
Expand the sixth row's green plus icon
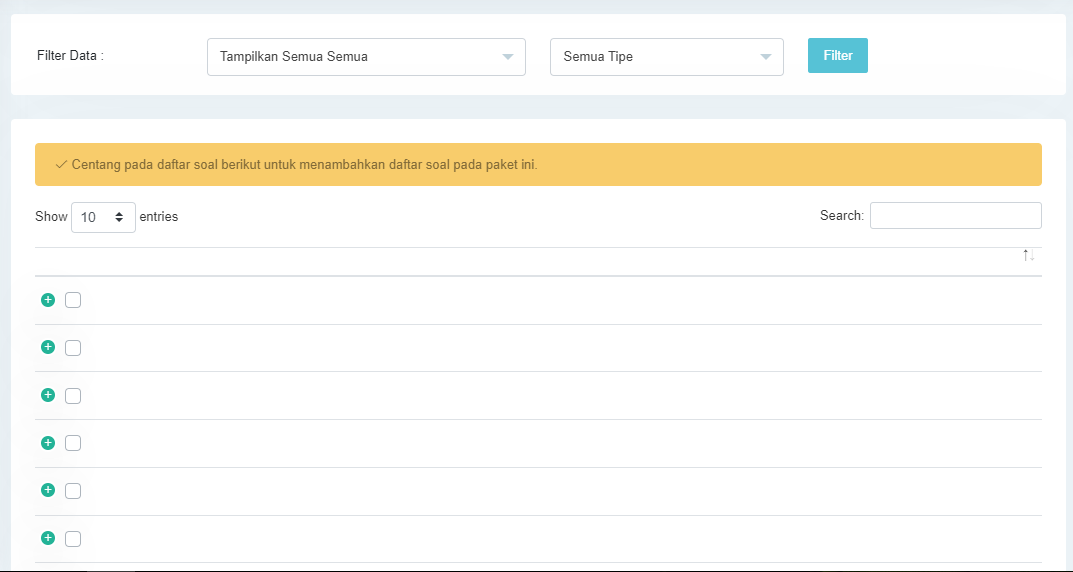tap(47, 538)
